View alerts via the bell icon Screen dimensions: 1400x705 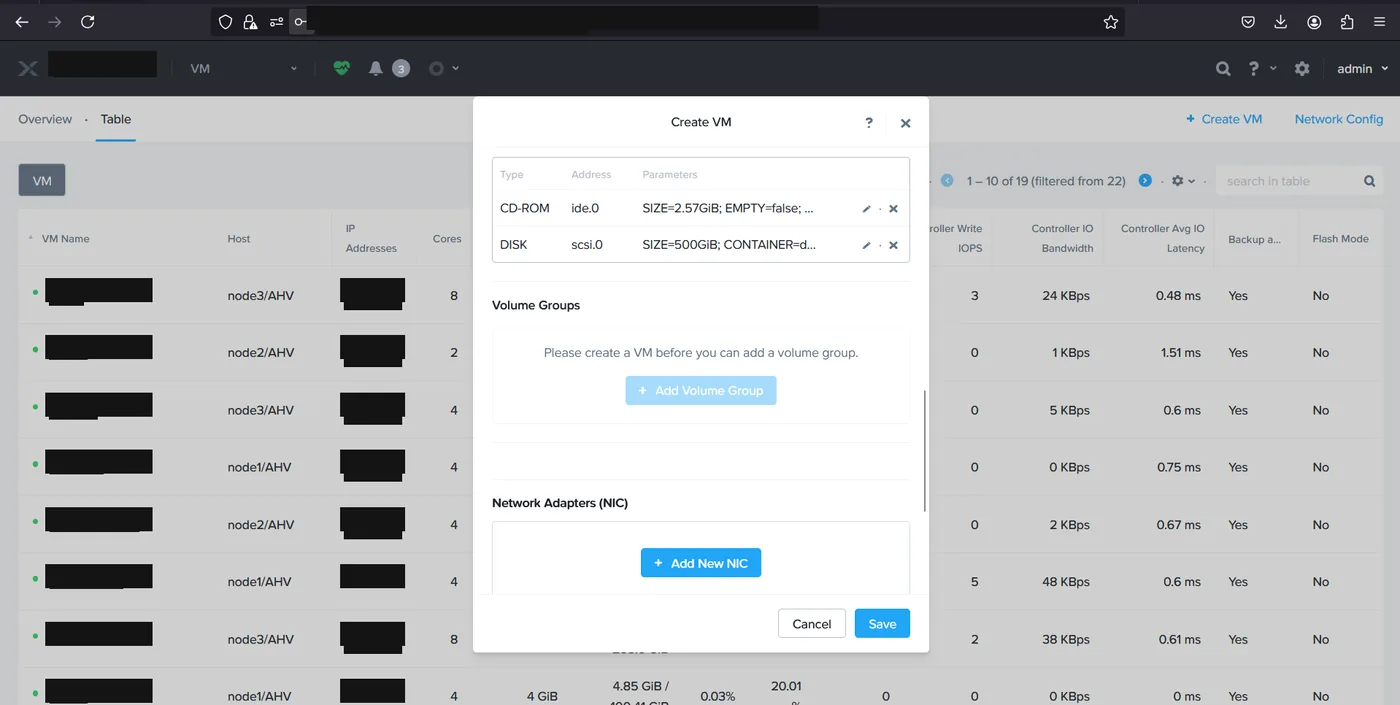click(x=376, y=68)
